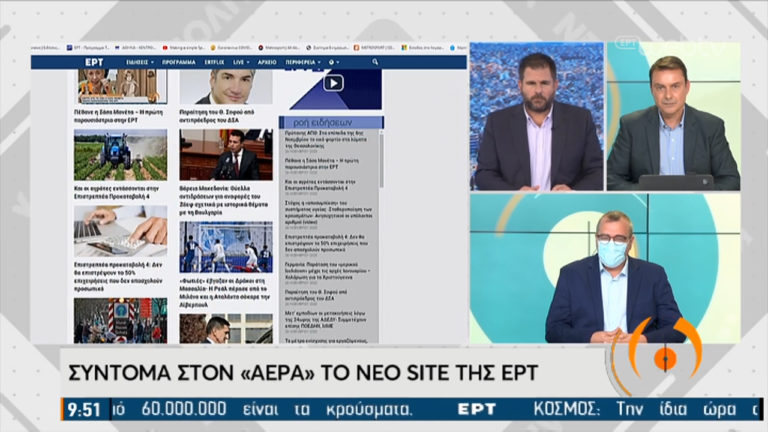Open headline about αγρότες and Επιστρεπτέα Προκαταβολή 4
Viewport: 768px width, 432px height.
(116, 192)
